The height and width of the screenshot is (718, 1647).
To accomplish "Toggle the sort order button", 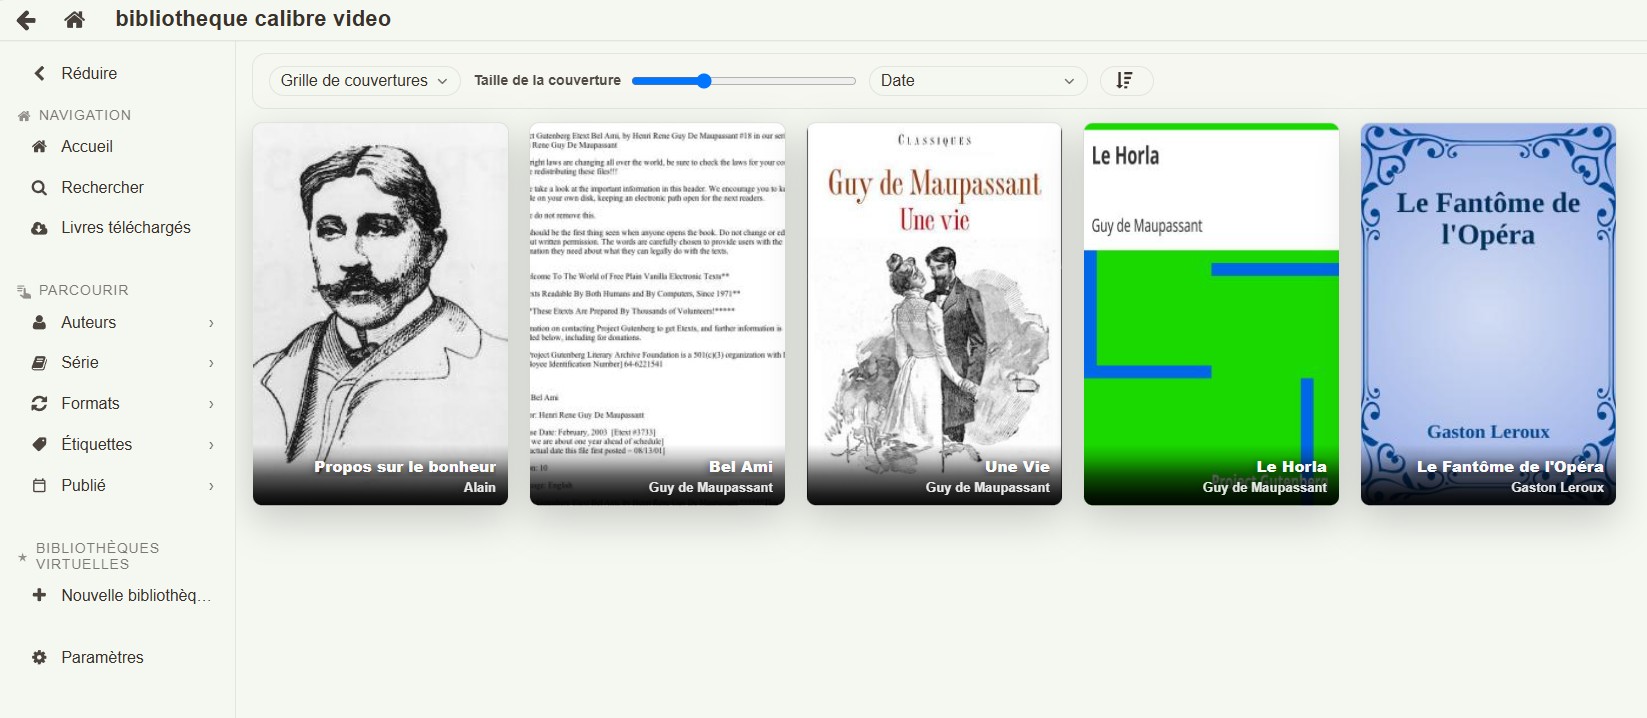I will click(1126, 81).
